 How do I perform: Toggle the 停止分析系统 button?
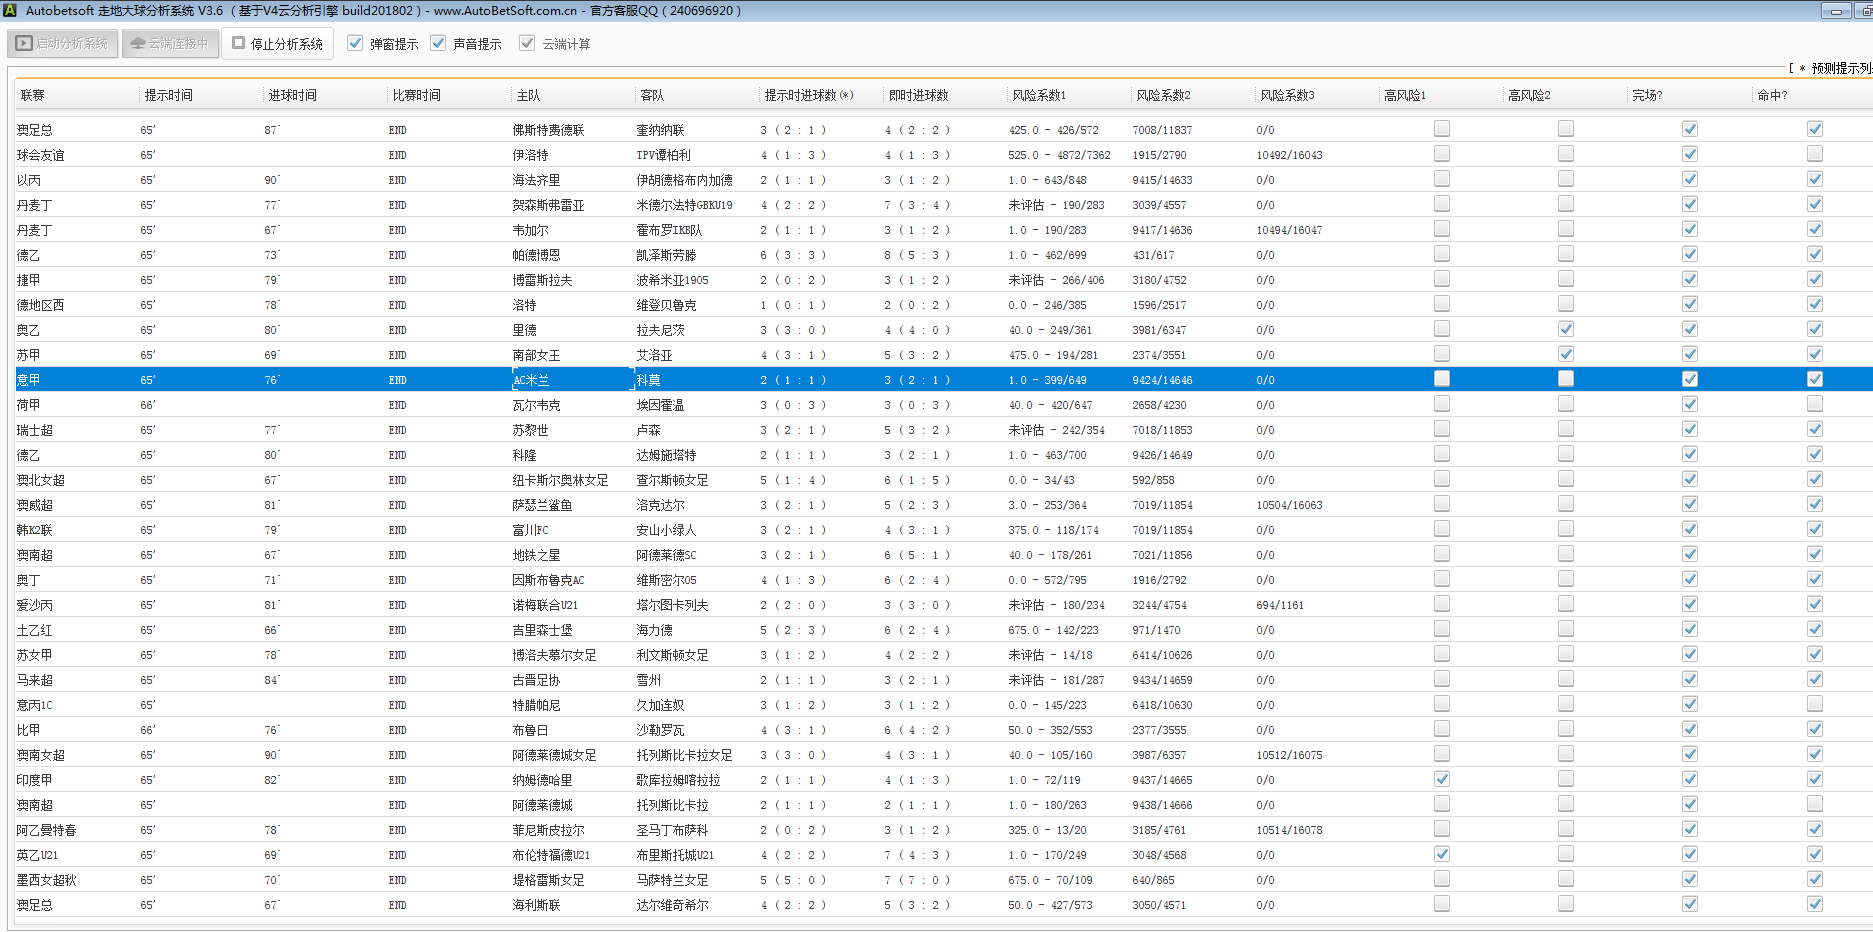click(x=277, y=44)
